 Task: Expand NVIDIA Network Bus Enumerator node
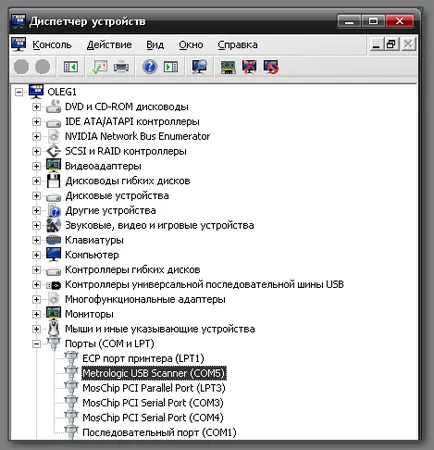click(x=36, y=136)
